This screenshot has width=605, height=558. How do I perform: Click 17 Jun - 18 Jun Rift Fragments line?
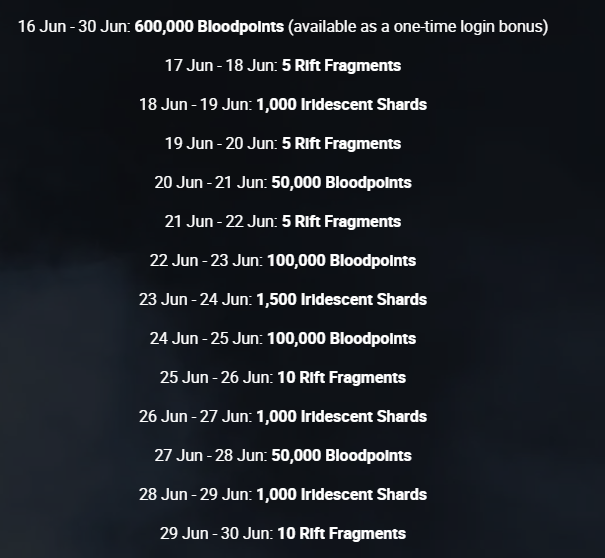[282, 66]
